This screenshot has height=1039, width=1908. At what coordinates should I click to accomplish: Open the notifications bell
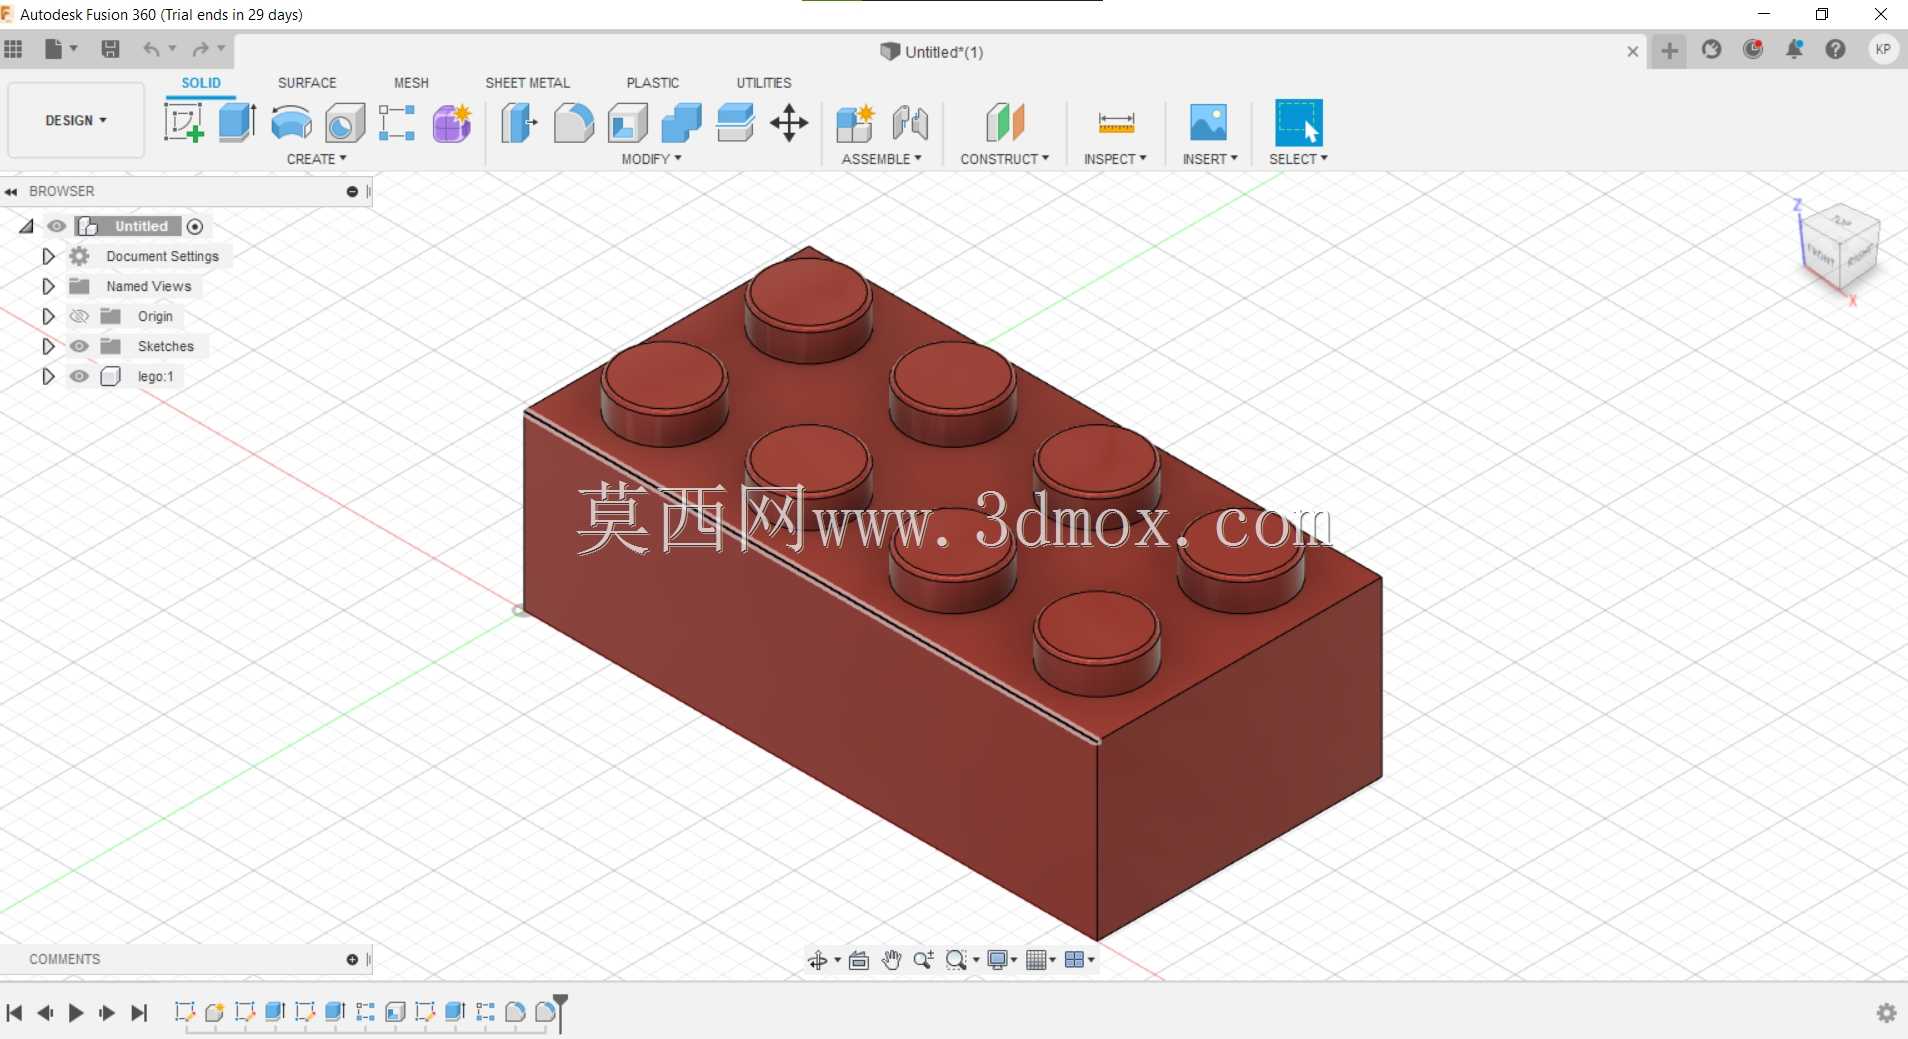tap(1795, 49)
